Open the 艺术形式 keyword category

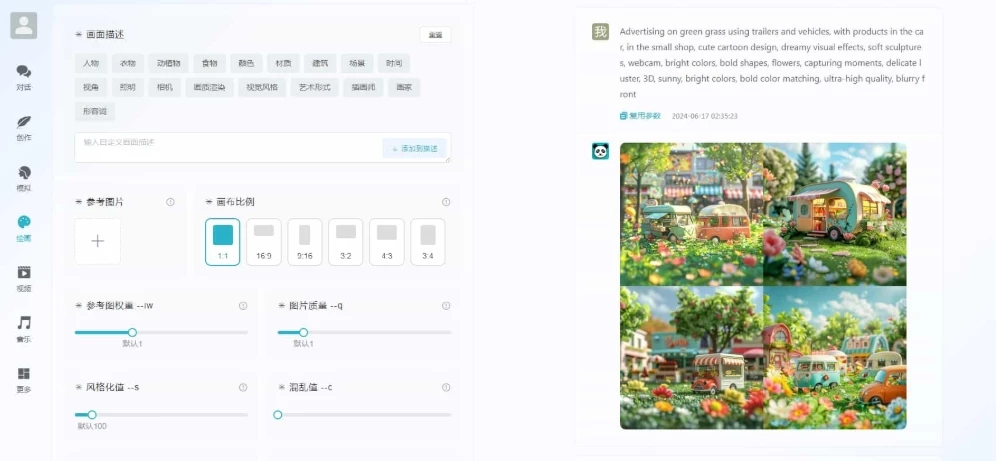[x=315, y=87]
